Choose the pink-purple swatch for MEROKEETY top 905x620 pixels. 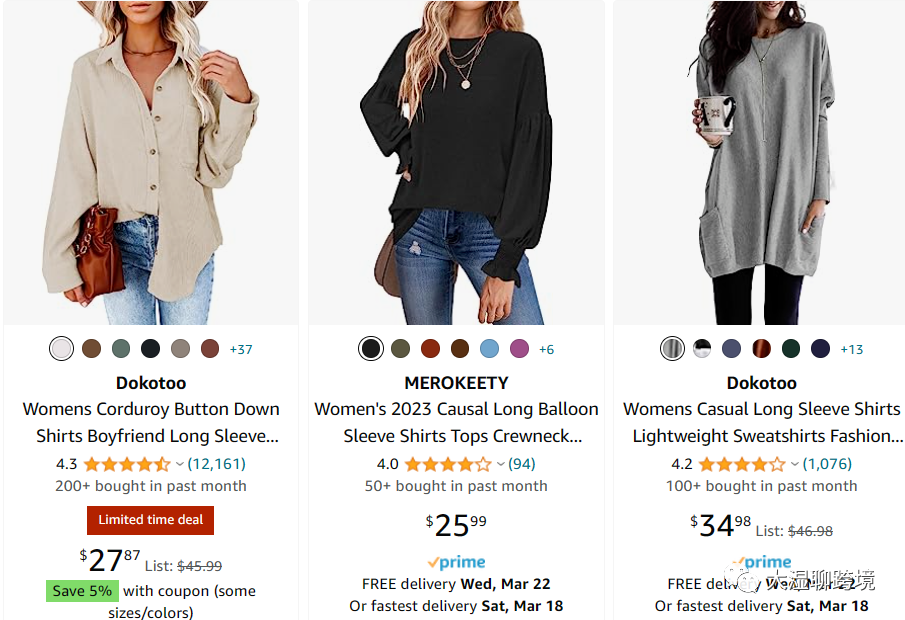(x=518, y=349)
